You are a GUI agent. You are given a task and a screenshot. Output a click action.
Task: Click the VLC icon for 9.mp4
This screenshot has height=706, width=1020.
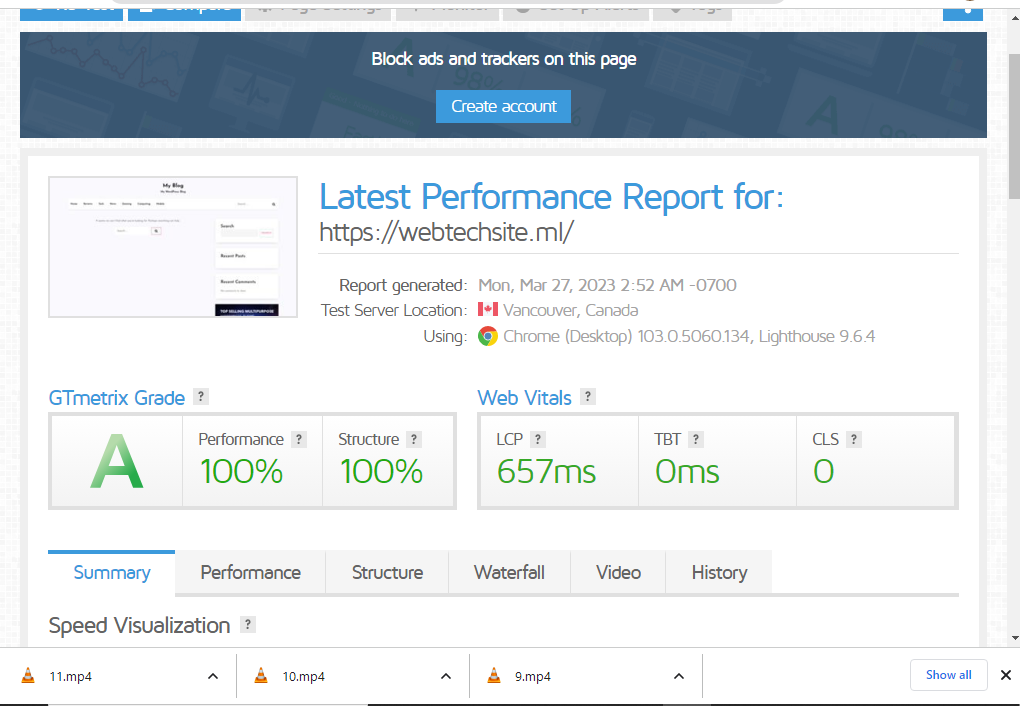(494, 675)
